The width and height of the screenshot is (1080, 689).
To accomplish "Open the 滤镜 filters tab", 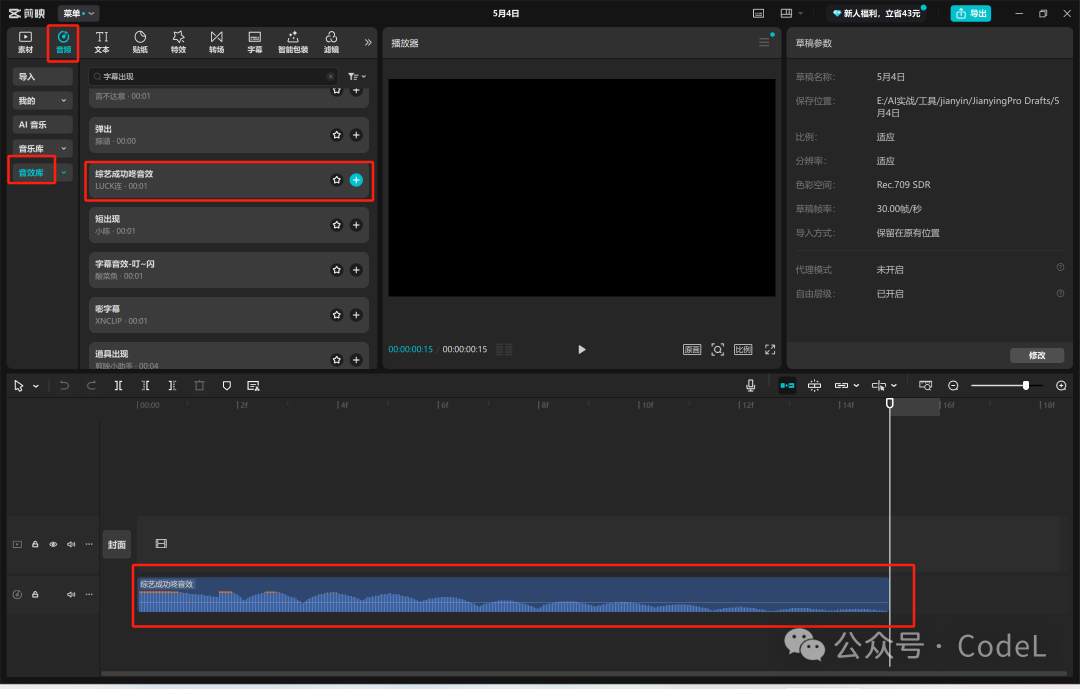I will coord(331,42).
